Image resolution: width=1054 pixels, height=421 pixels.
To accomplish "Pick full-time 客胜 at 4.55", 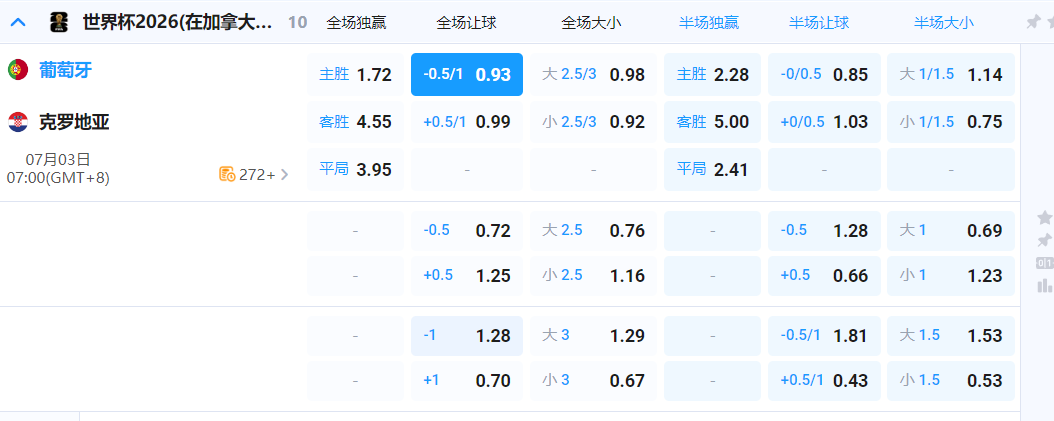I will click(356, 122).
